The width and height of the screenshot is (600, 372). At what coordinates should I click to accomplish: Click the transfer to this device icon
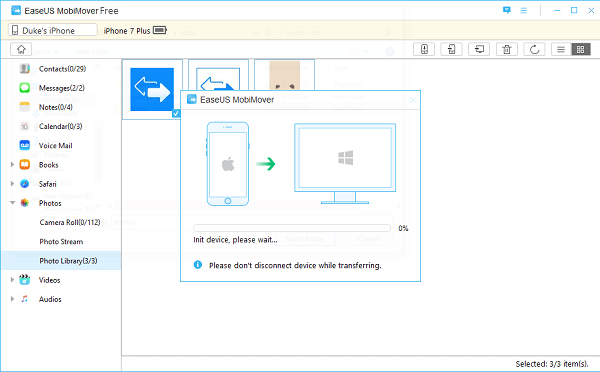tap(424, 49)
